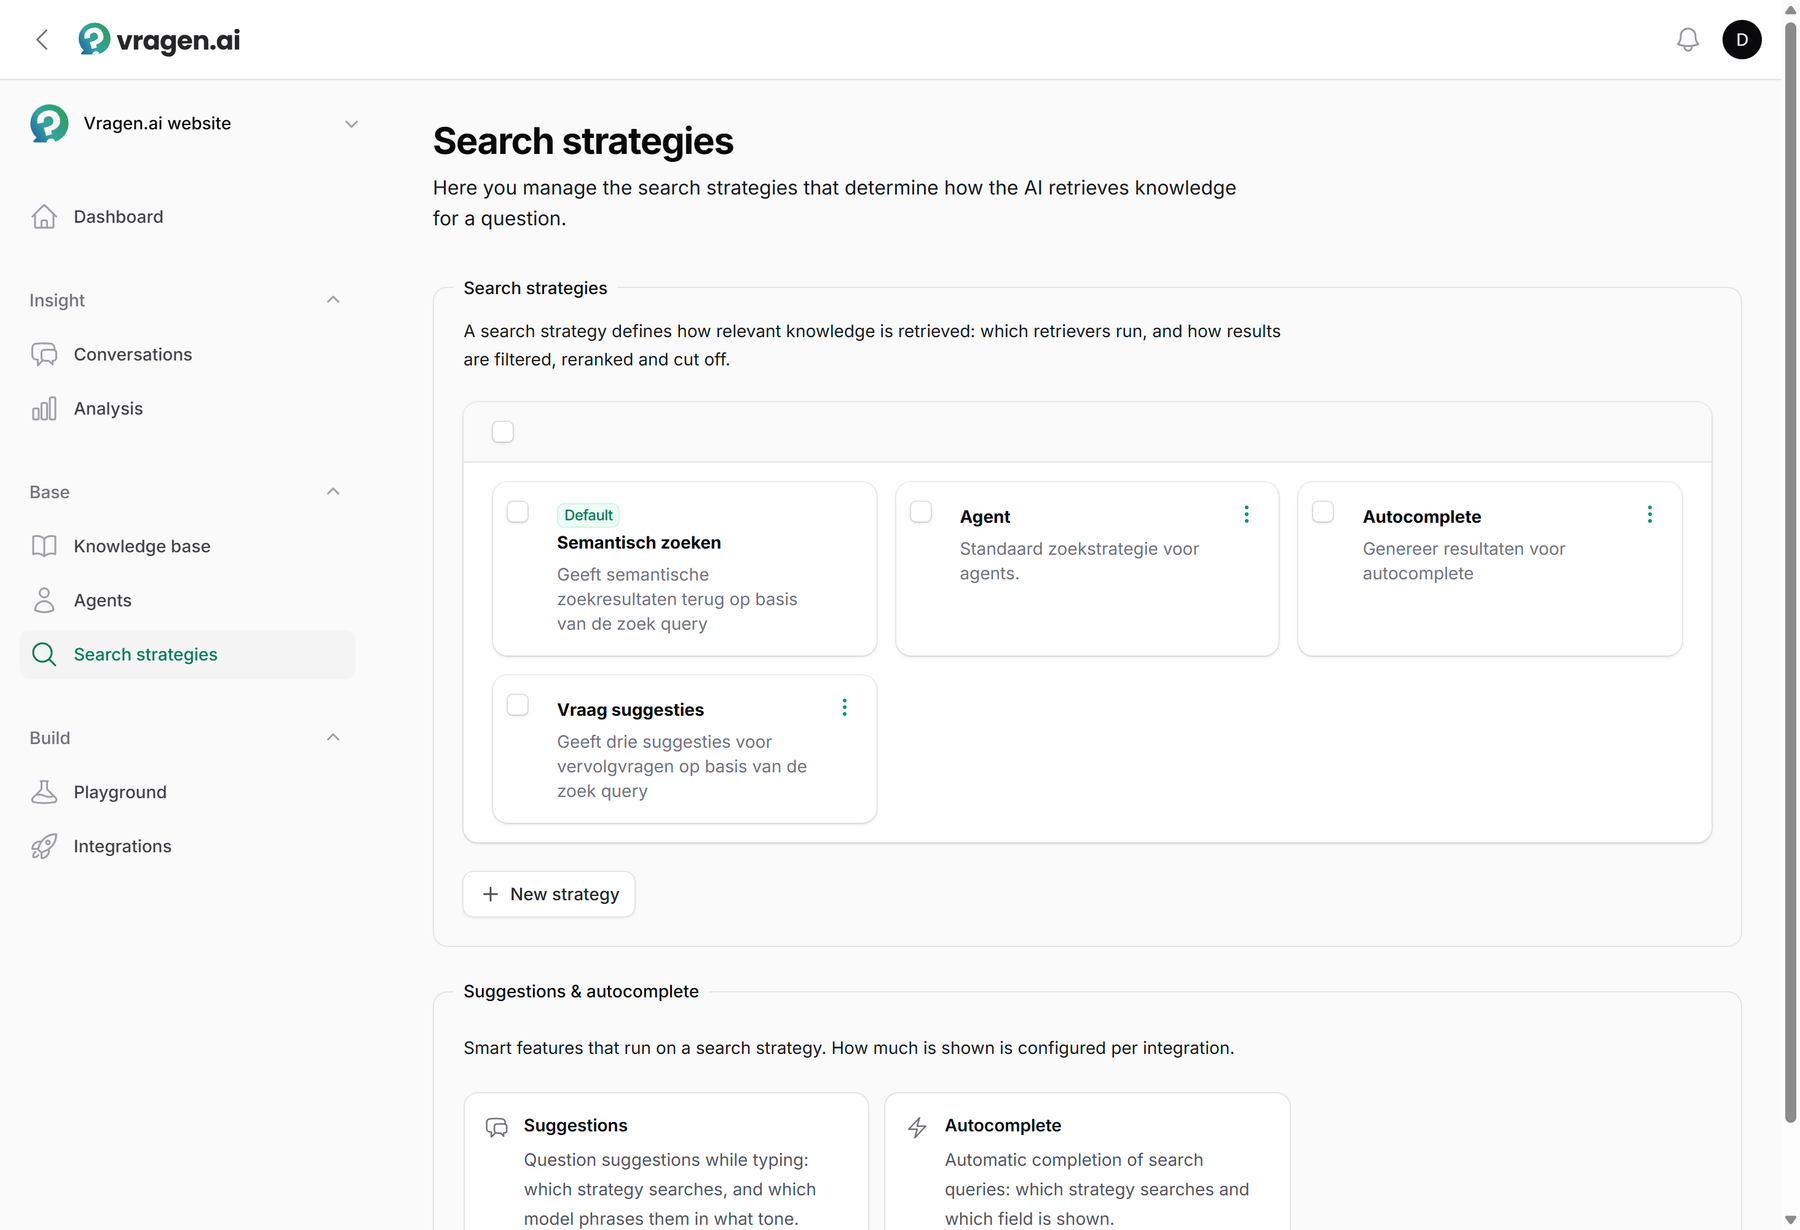Screen dimensions: 1800x1230
Task: Collapse the Insight sidebar section
Action: (333, 300)
